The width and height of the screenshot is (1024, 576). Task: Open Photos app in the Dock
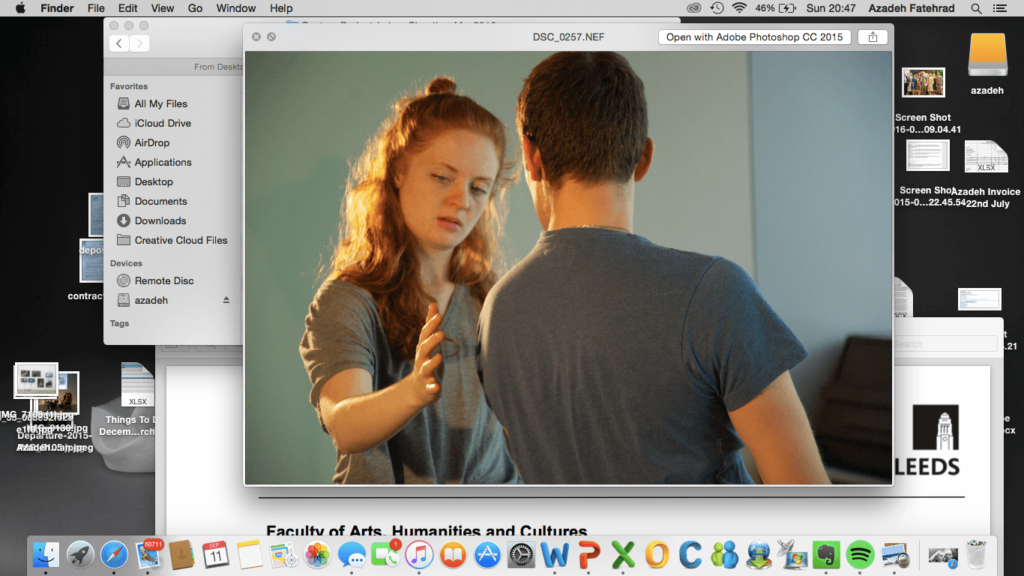click(317, 554)
